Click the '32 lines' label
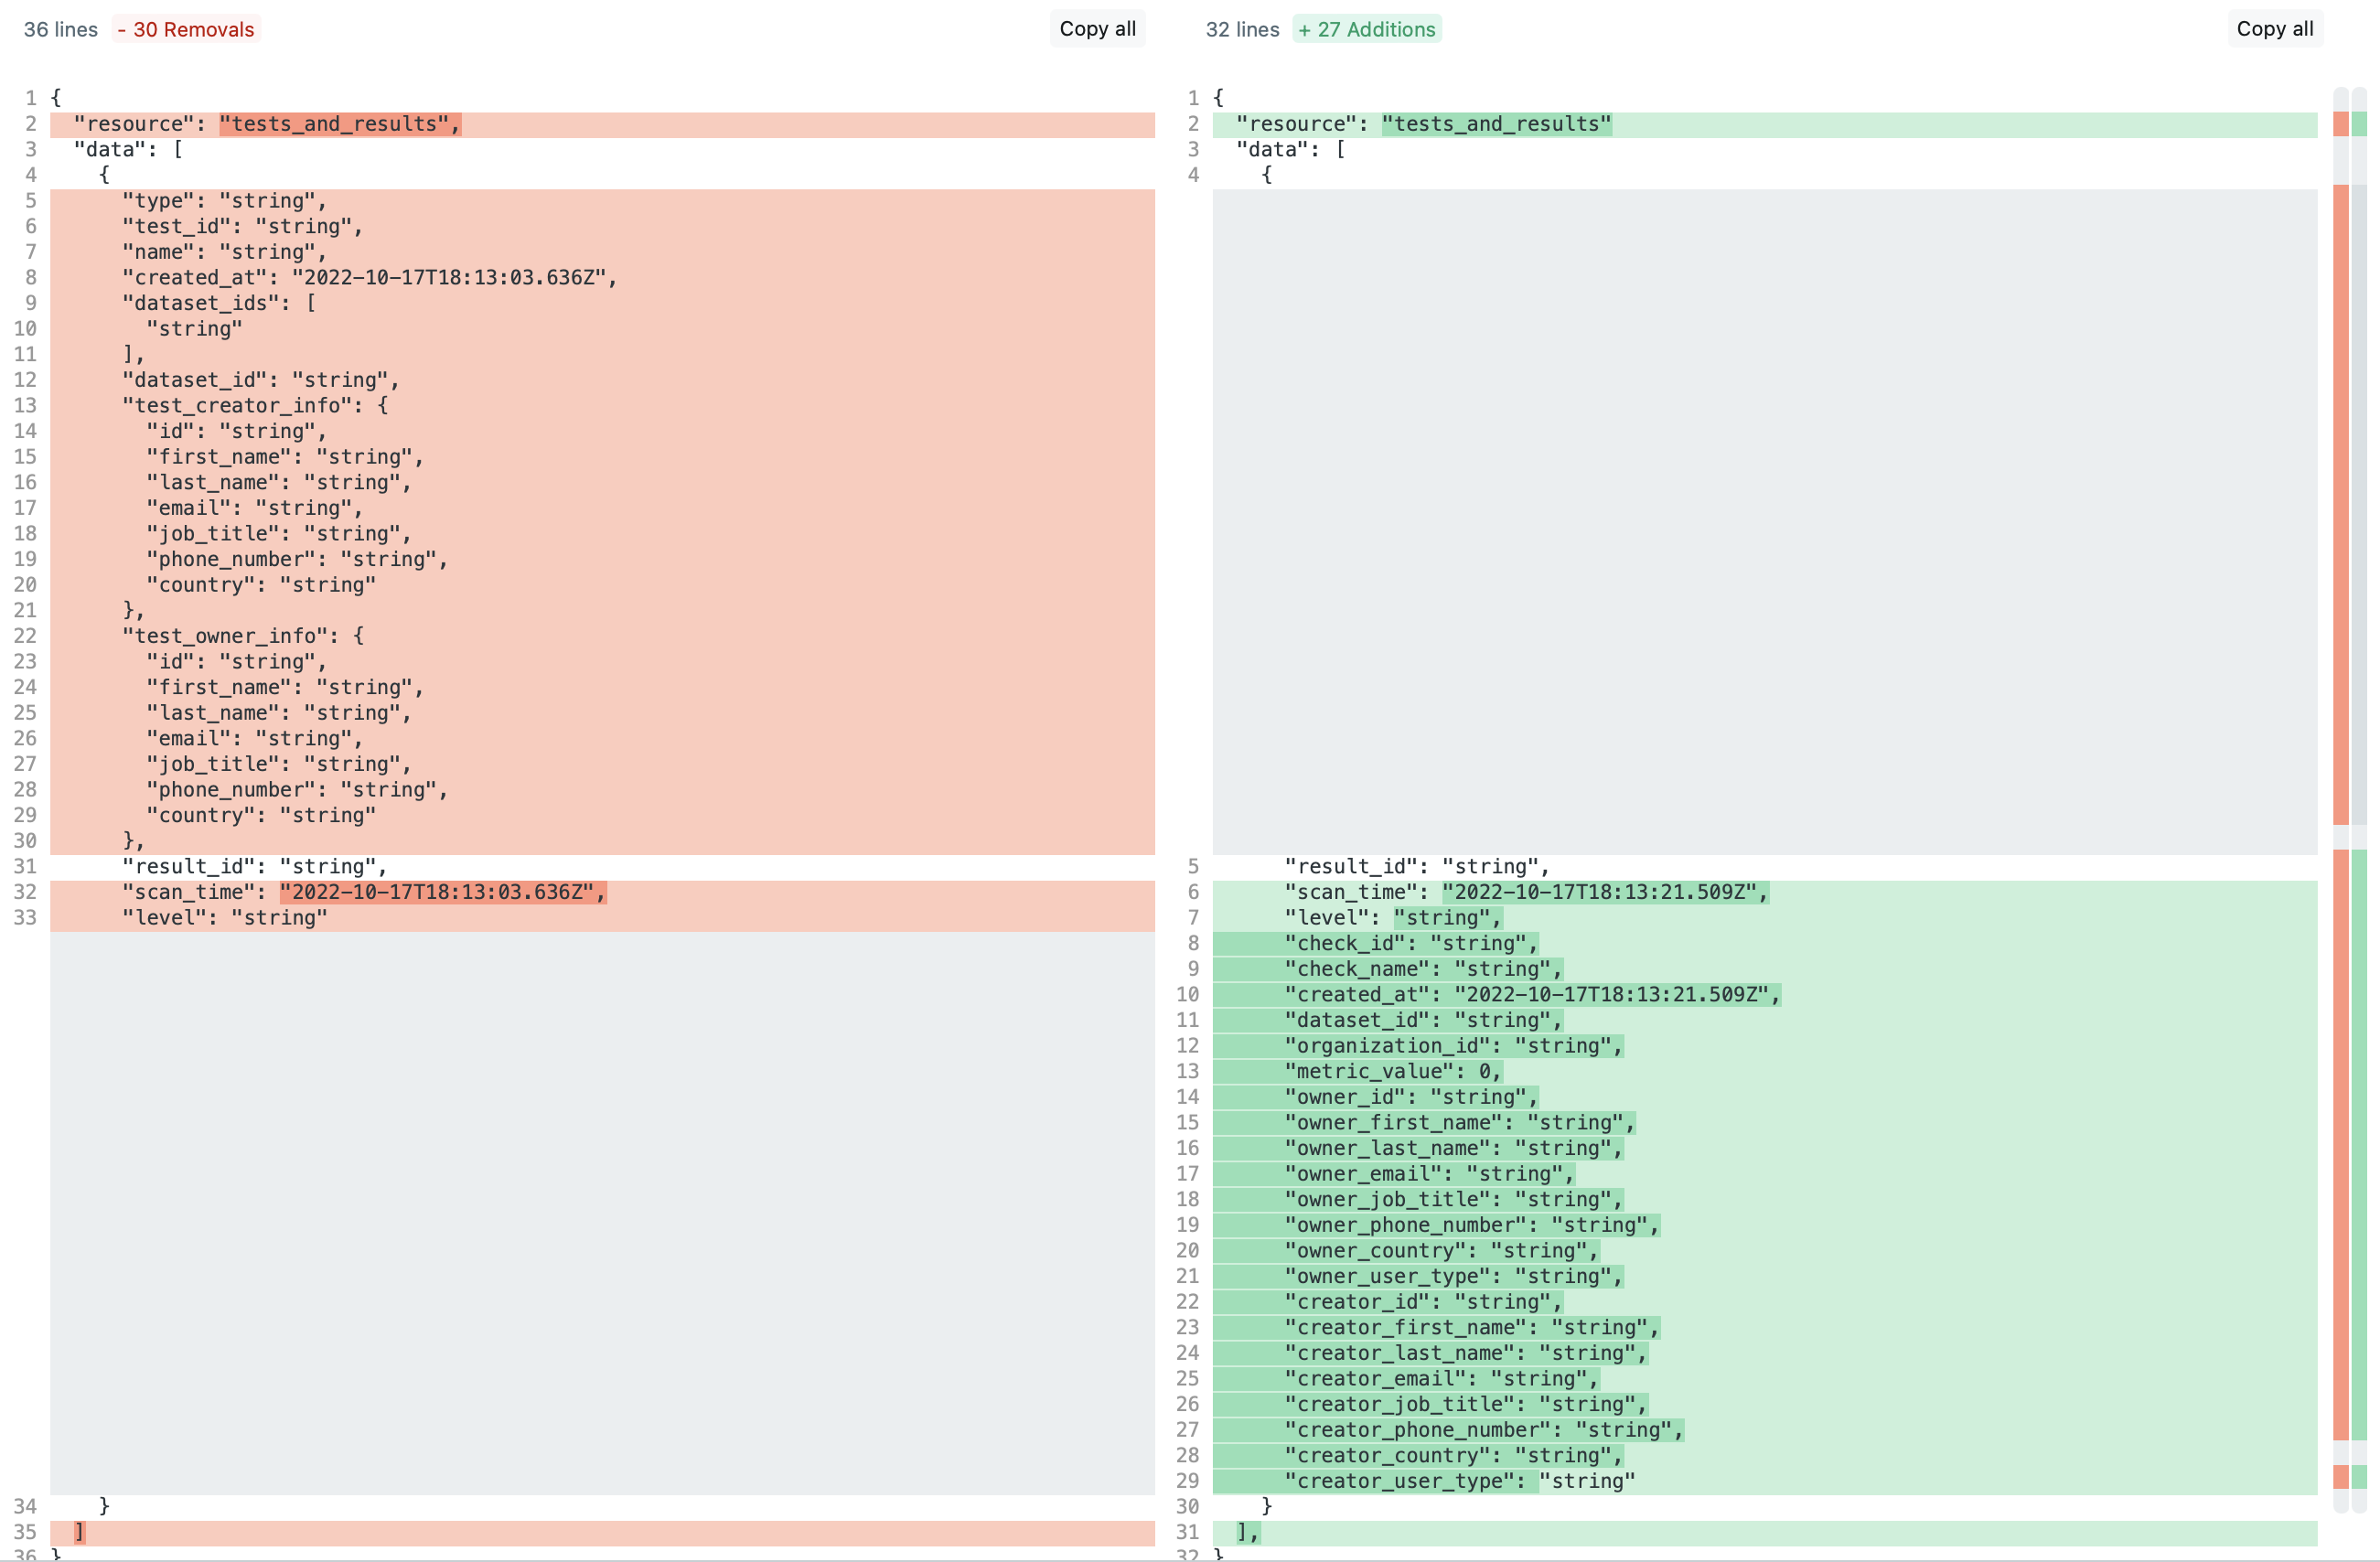The image size is (2380, 1562). [x=1242, y=29]
